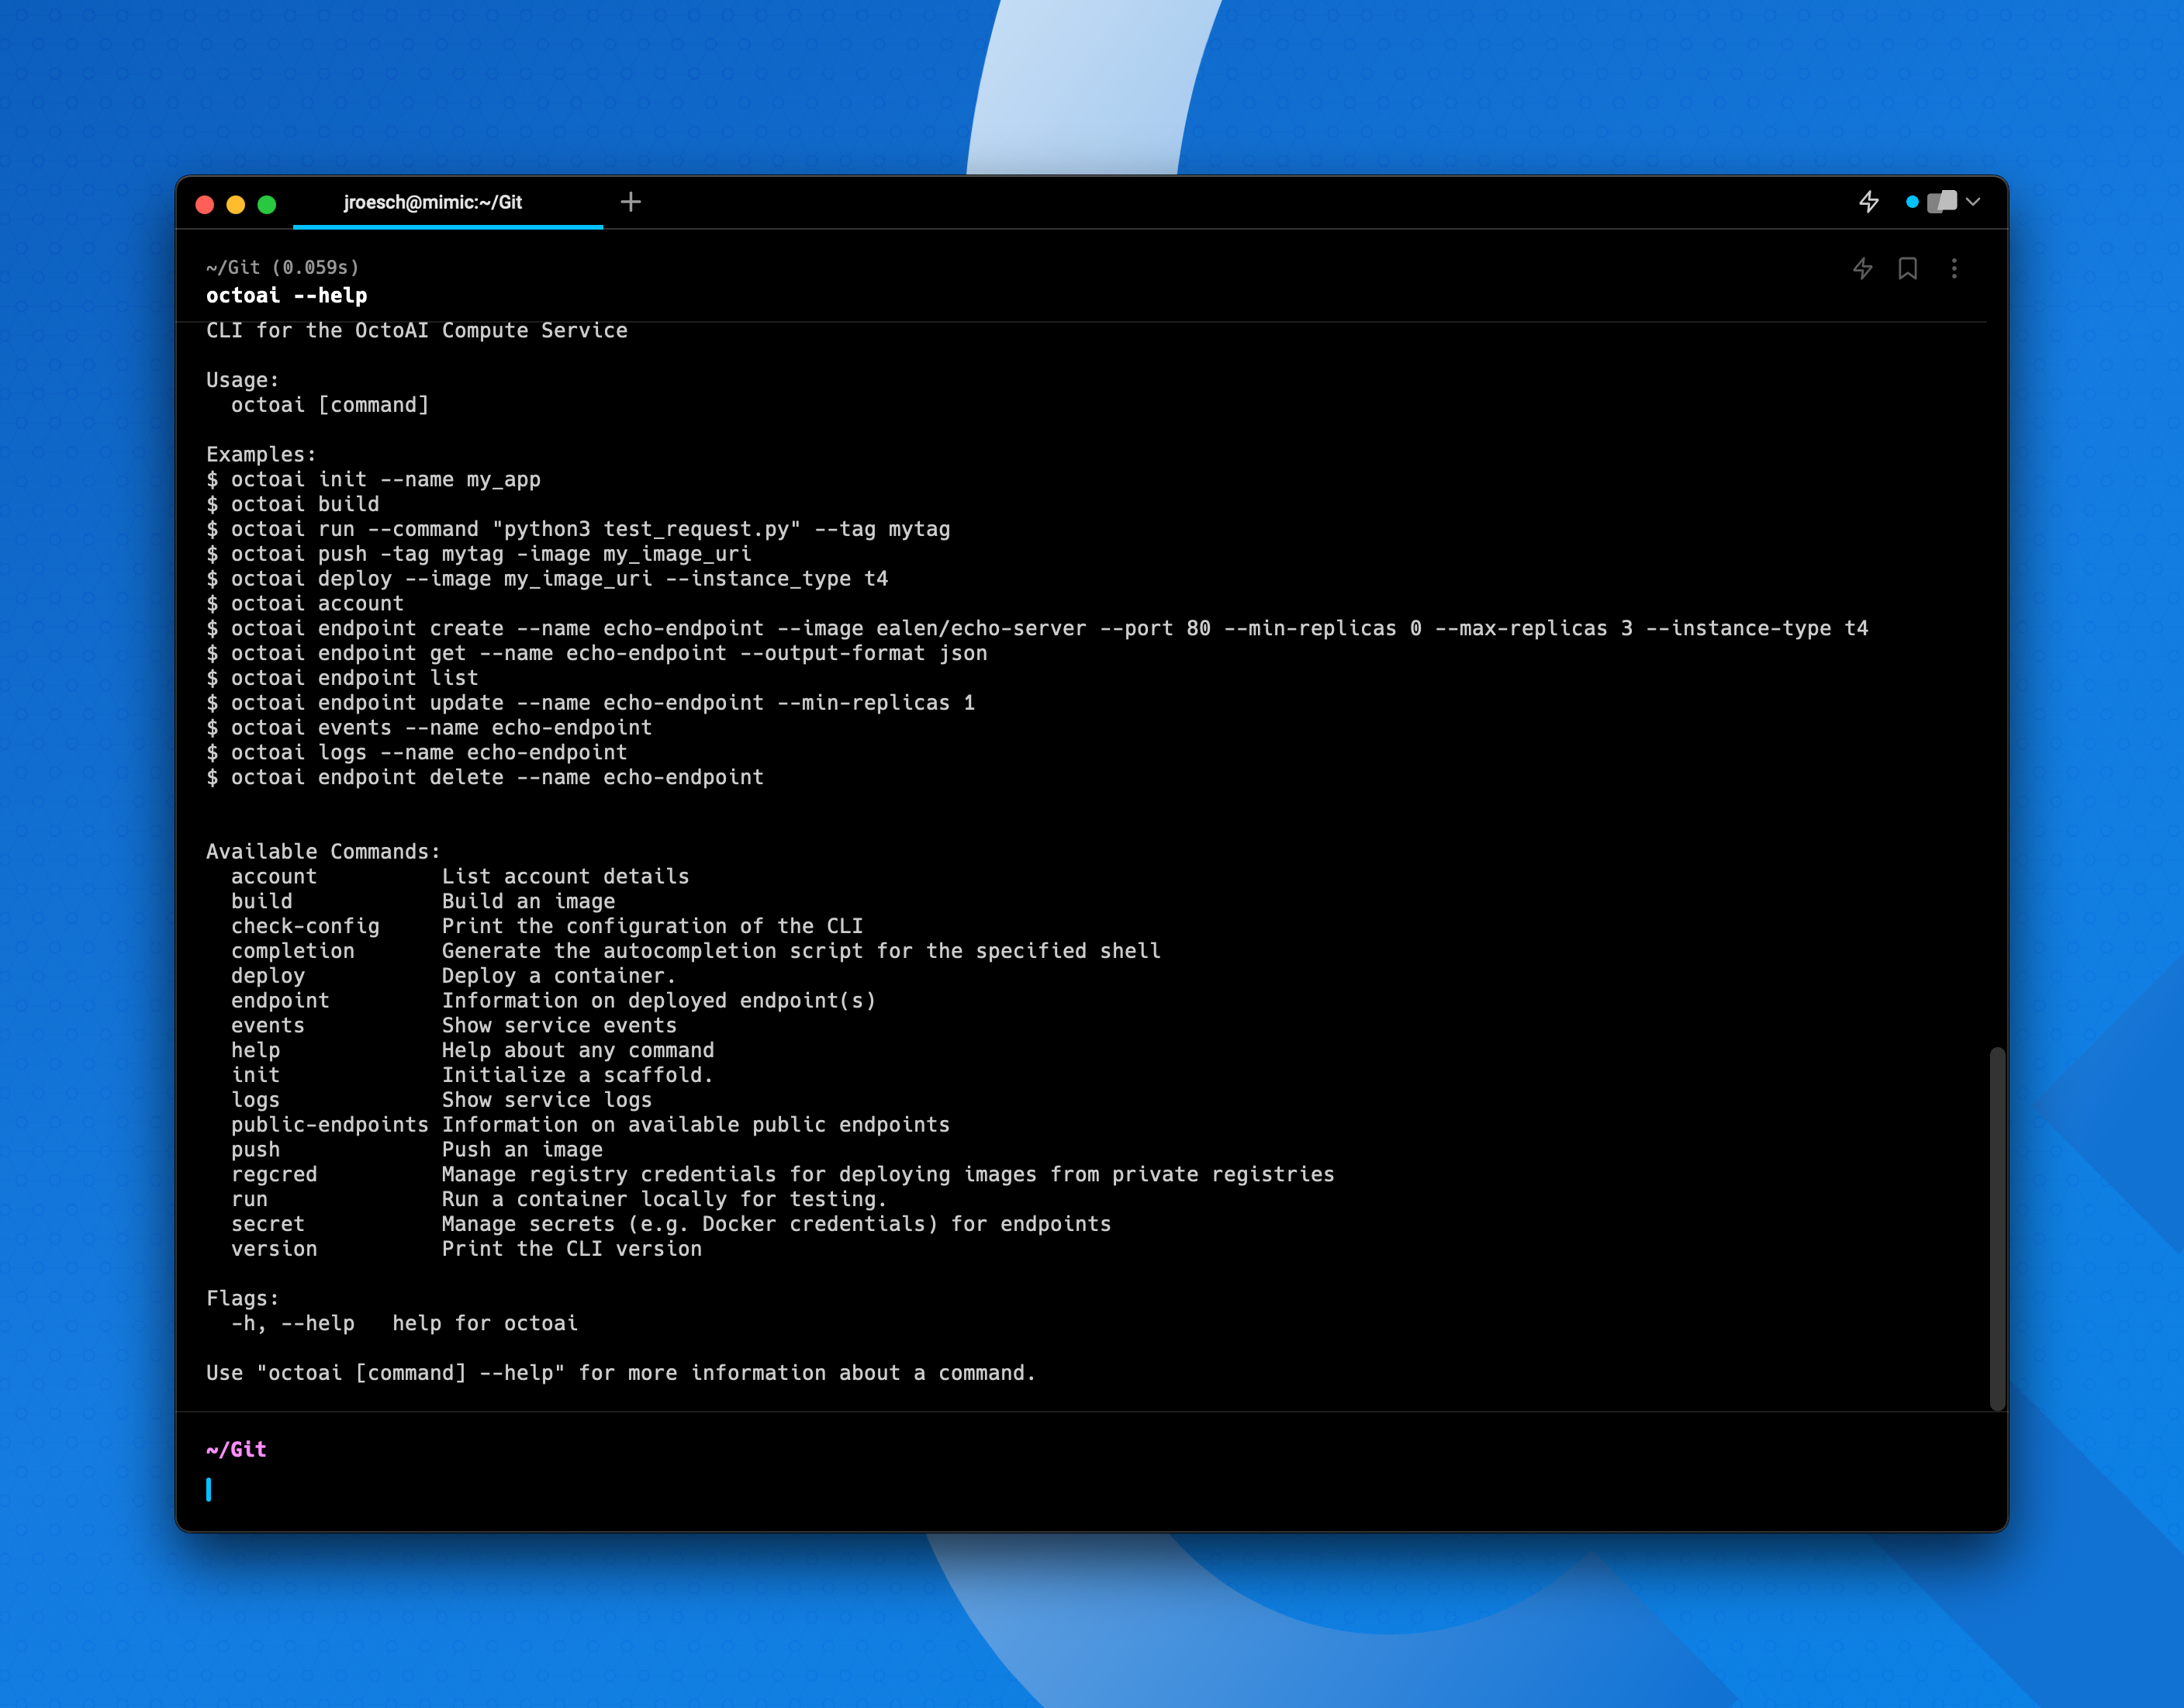Minimize the window with the yellow button
2184x1708 pixels.
point(236,204)
